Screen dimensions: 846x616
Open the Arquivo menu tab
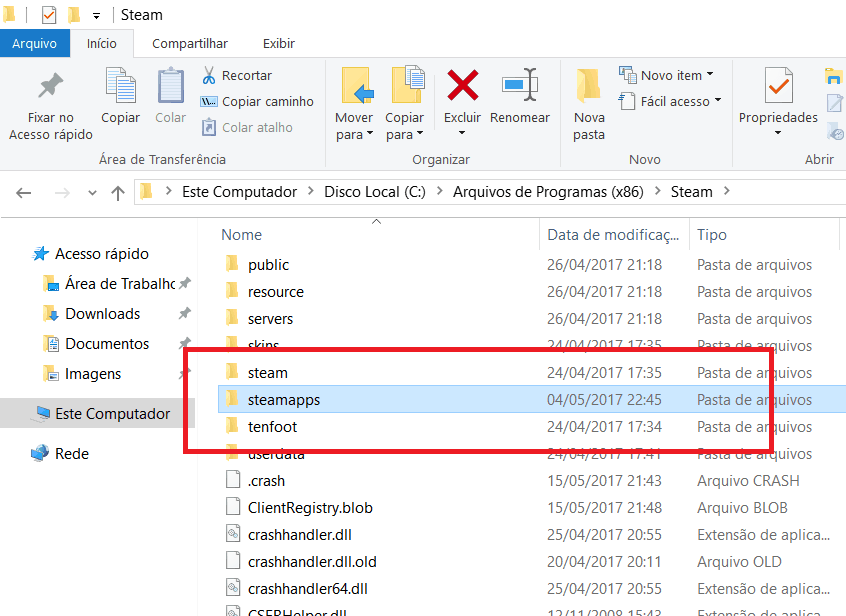click(x=35, y=43)
